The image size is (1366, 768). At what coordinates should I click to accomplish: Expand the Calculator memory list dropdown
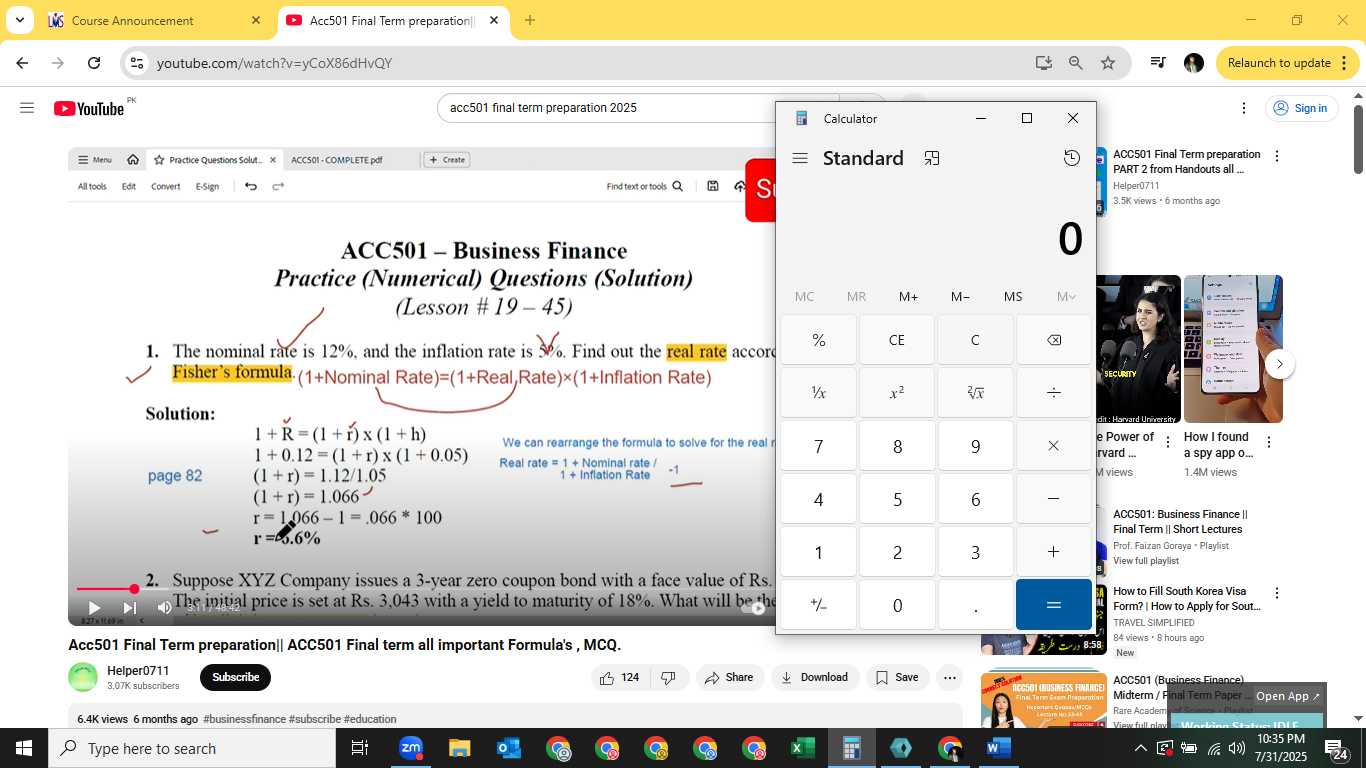tap(1066, 296)
